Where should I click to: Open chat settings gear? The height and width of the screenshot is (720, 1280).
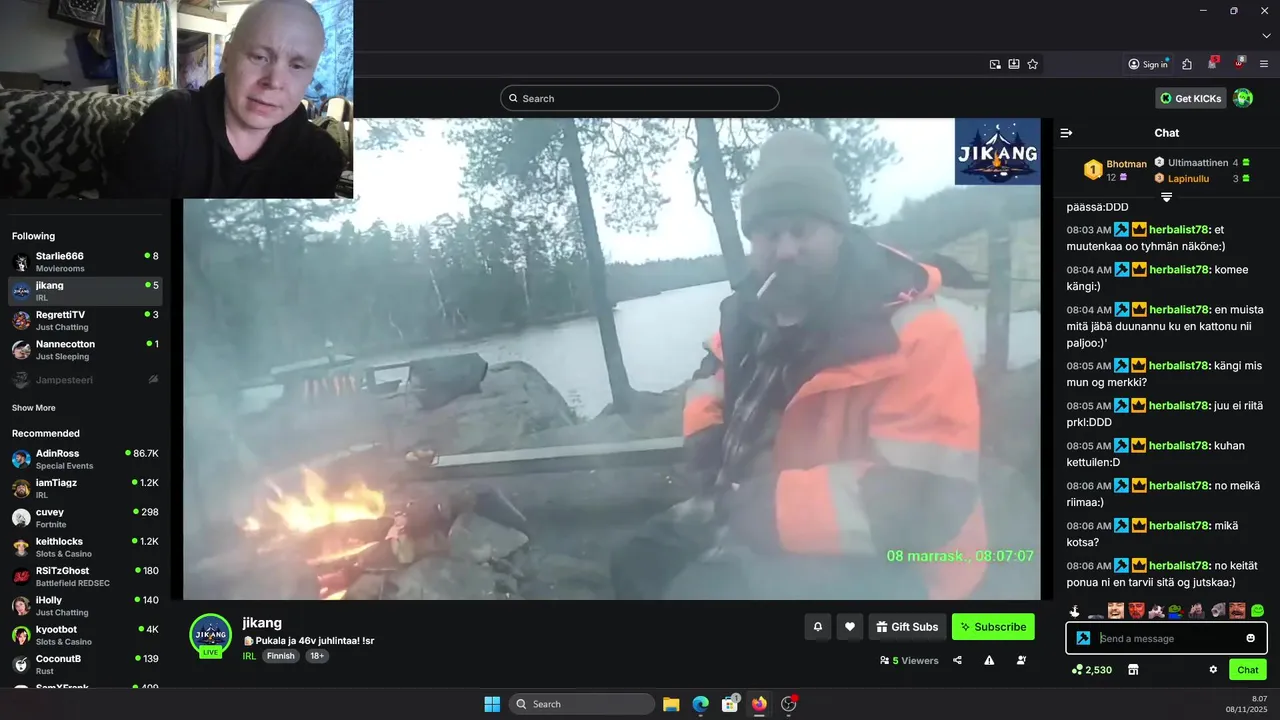1213,670
